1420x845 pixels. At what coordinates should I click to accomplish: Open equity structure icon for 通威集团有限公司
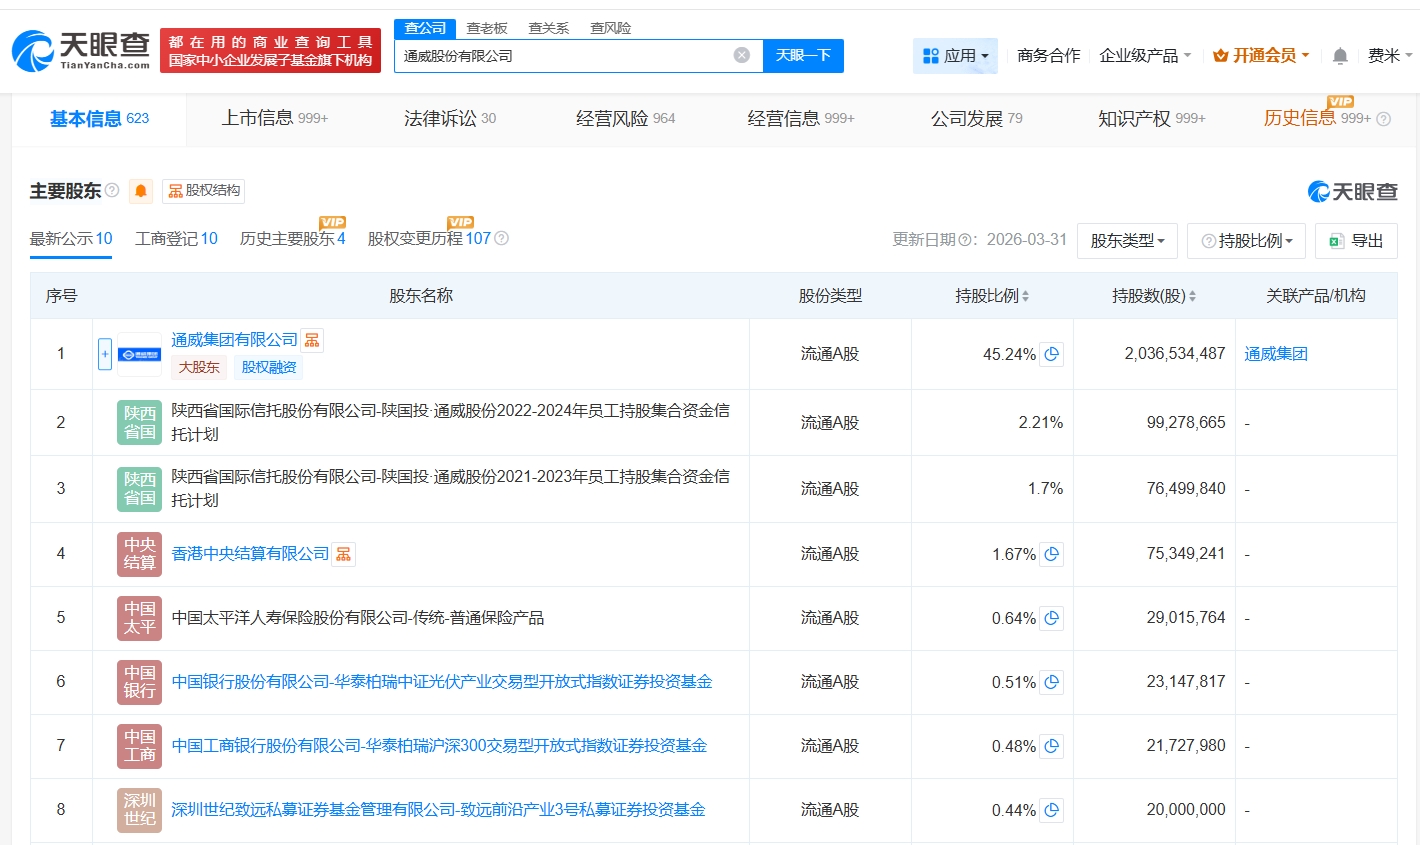312,340
